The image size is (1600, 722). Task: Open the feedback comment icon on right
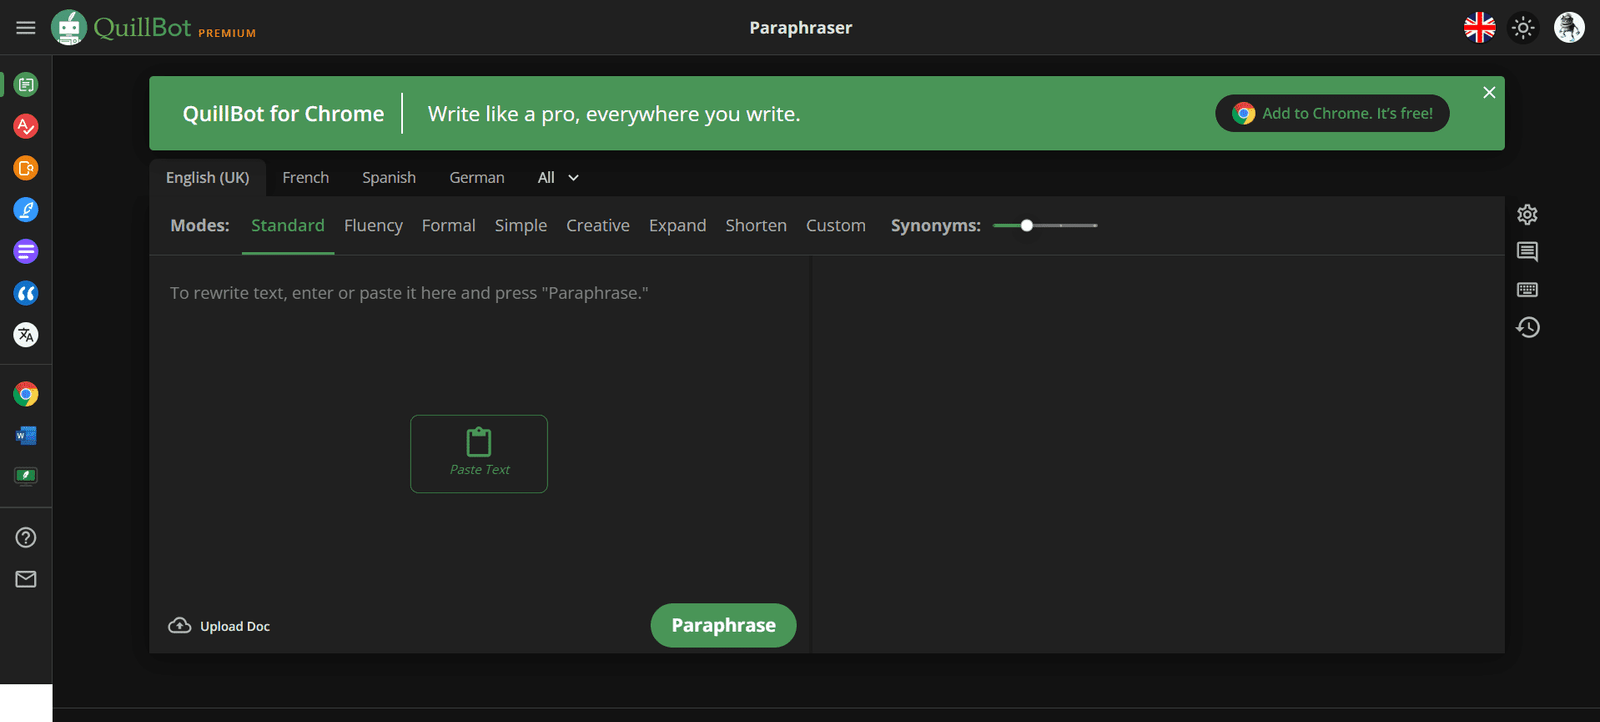tap(1527, 252)
